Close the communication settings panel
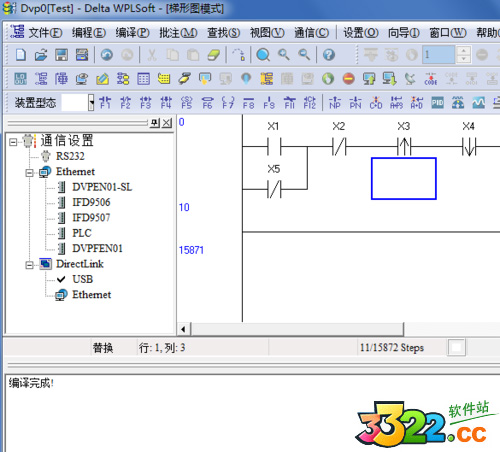500x452 pixels. click(x=167, y=123)
